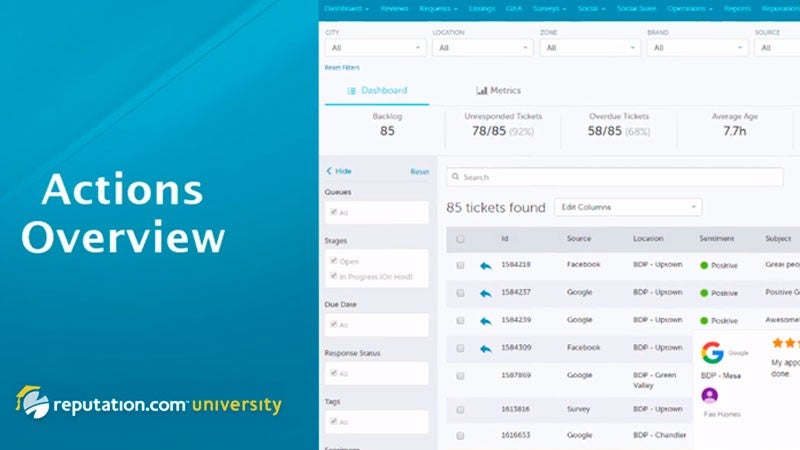The height and width of the screenshot is (450, 800).
Task: Select checkbox for ticket 1613816
Action: click(460, 410)
